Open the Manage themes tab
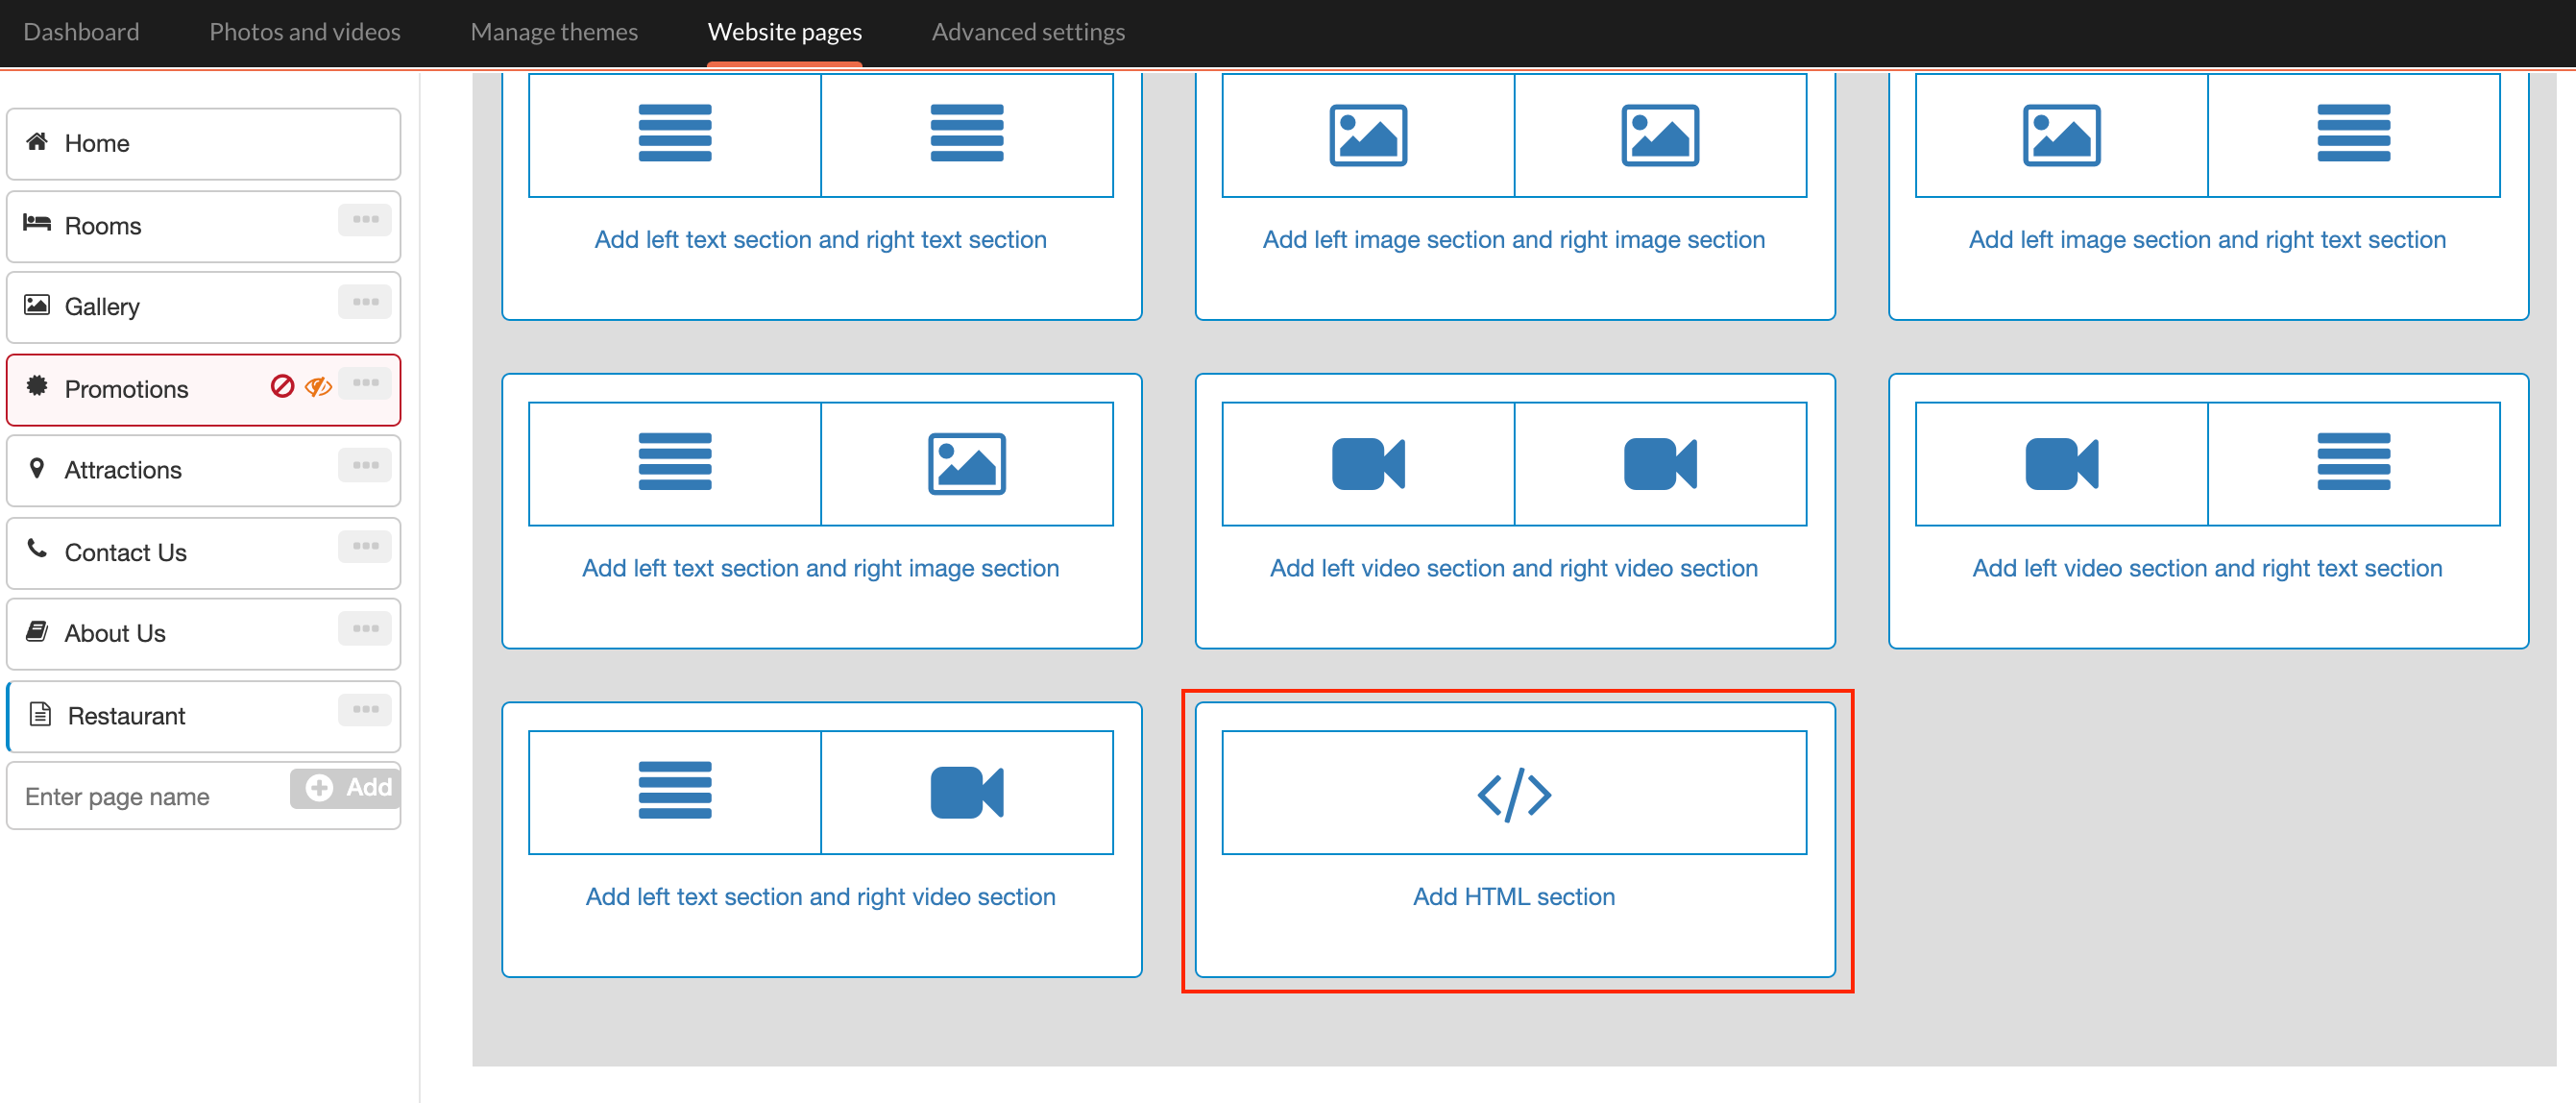 (x=554, y=32)
